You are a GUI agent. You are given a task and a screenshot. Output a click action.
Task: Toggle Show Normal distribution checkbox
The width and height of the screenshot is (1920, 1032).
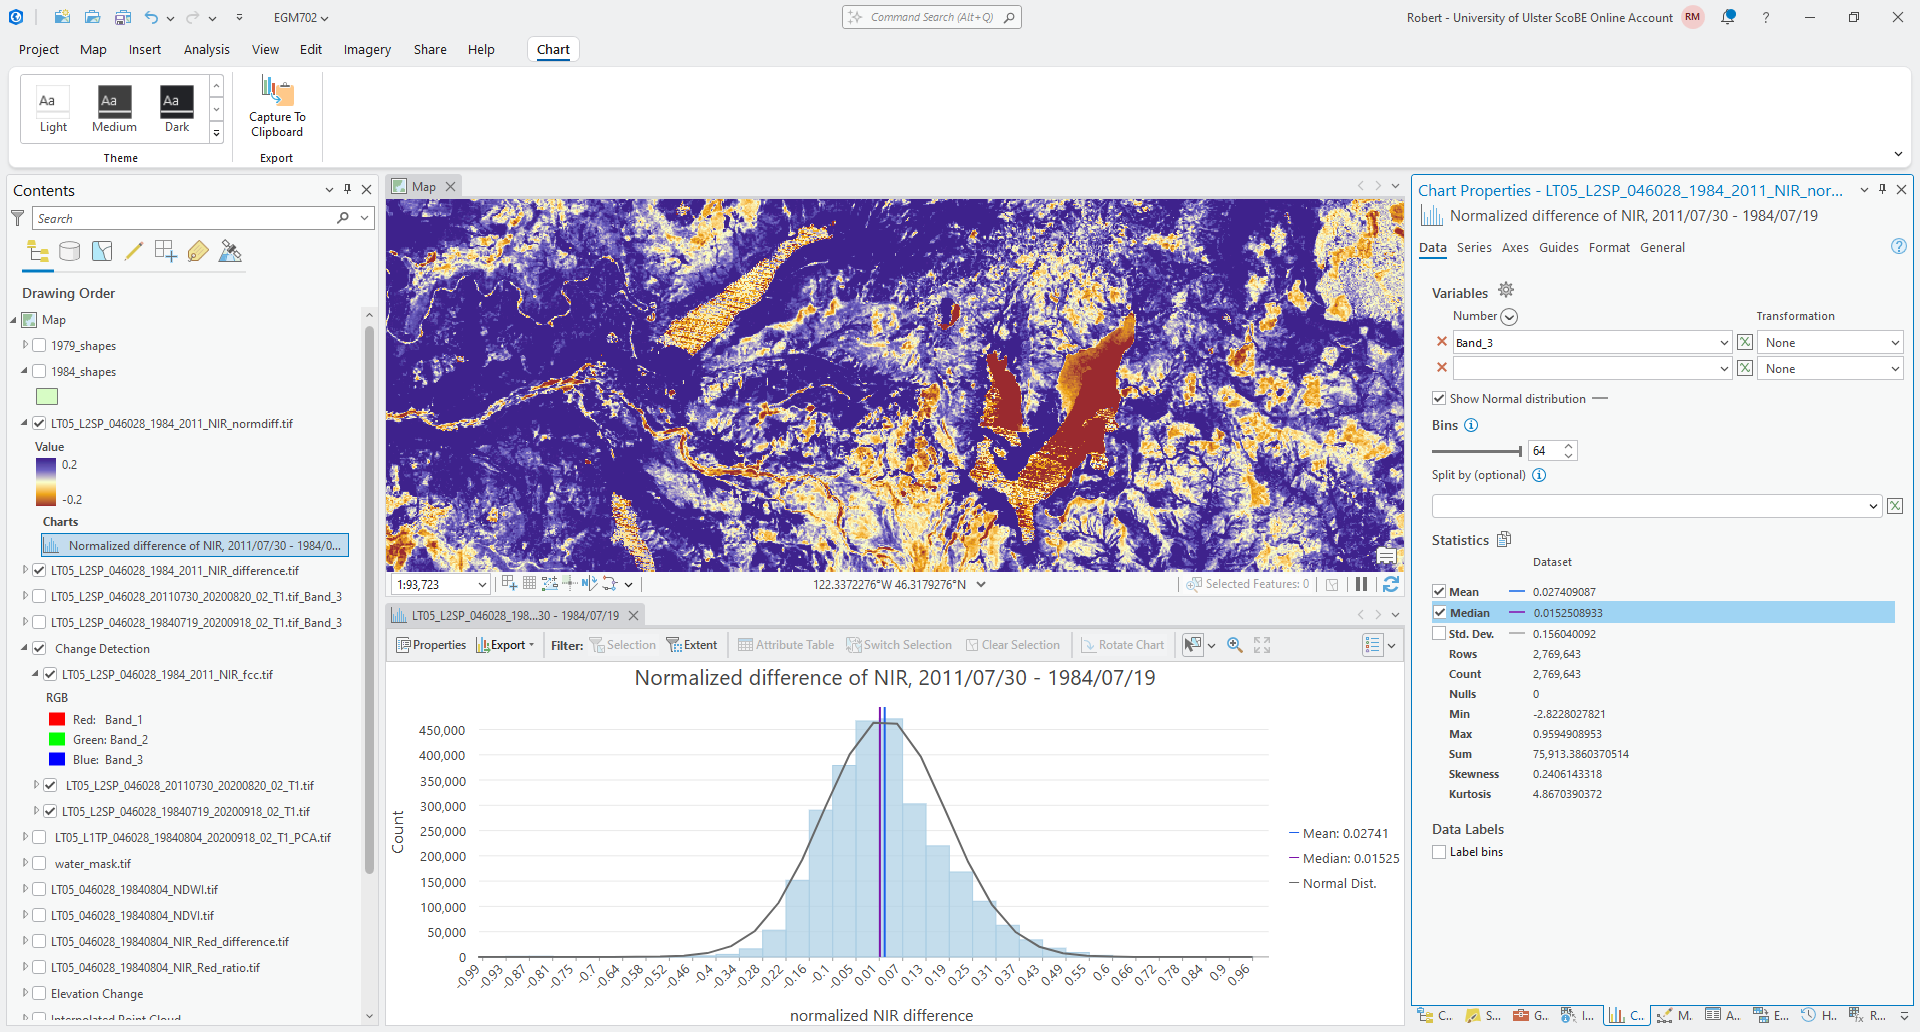tap(1439, 399)
